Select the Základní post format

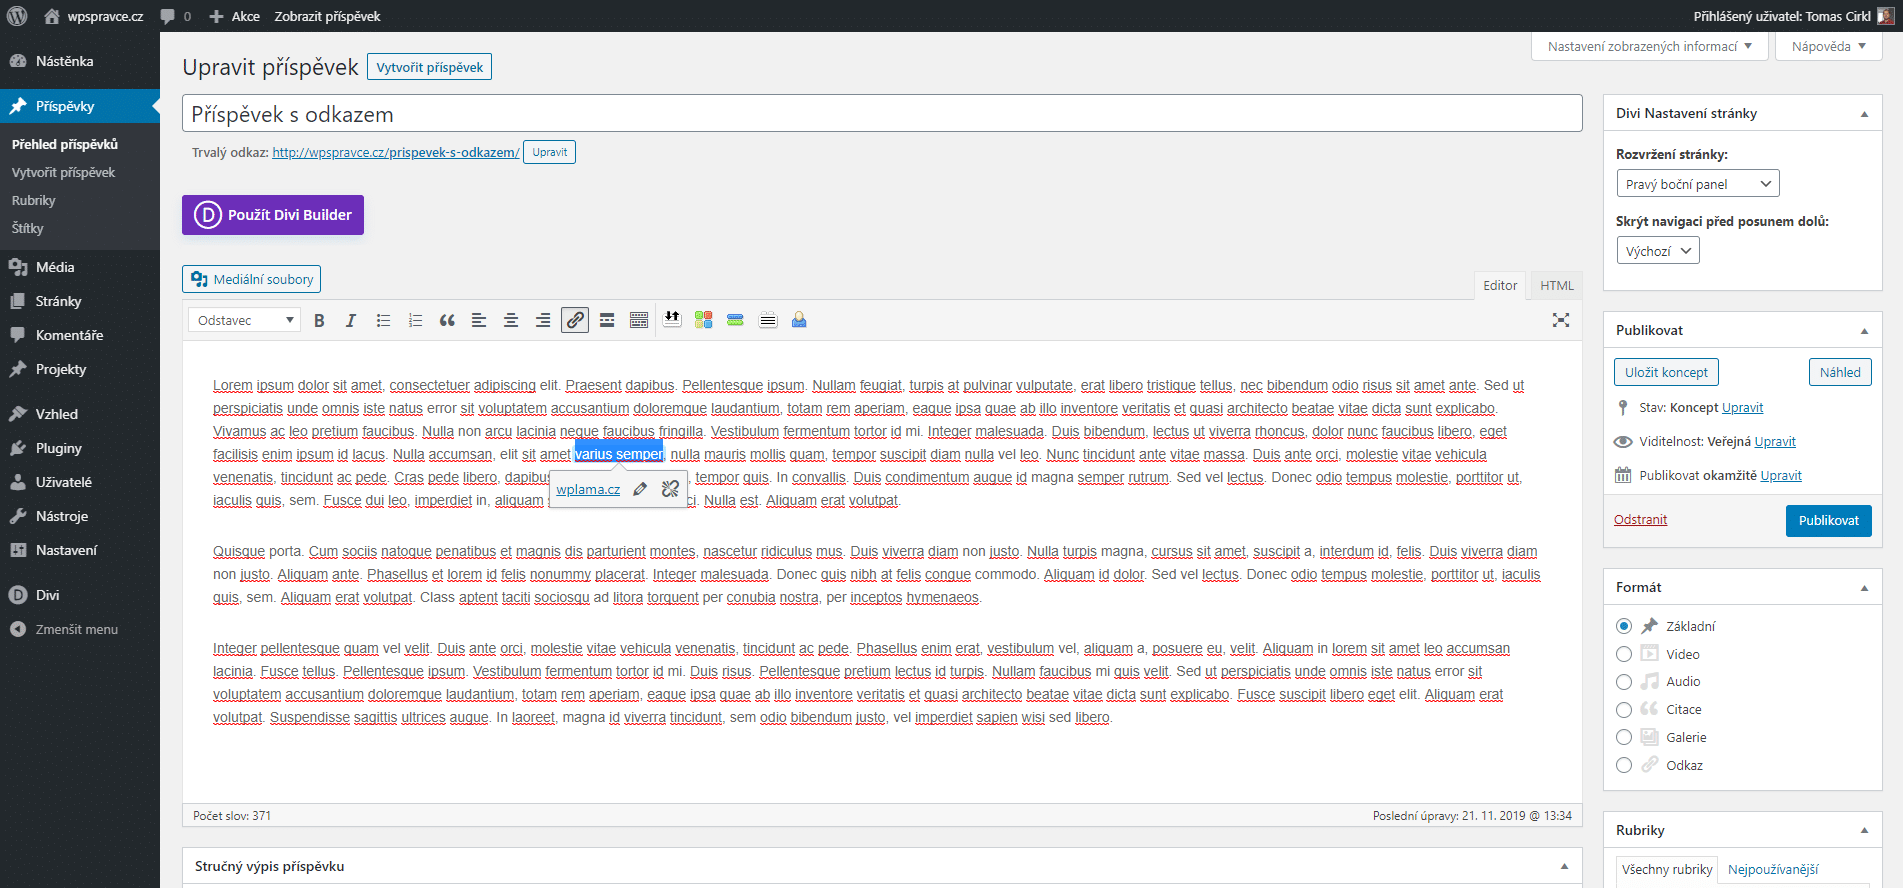click(x=1624, y=626)
